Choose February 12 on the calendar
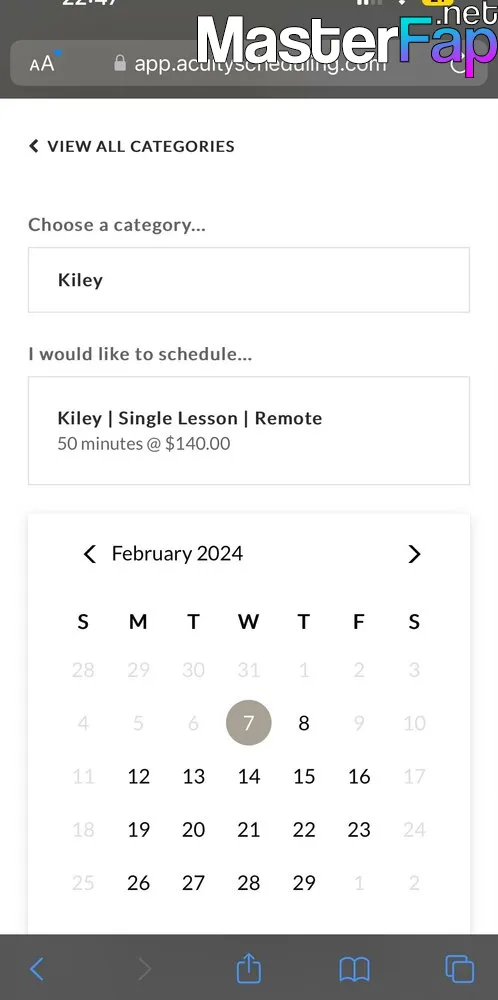 coord(138,776)
